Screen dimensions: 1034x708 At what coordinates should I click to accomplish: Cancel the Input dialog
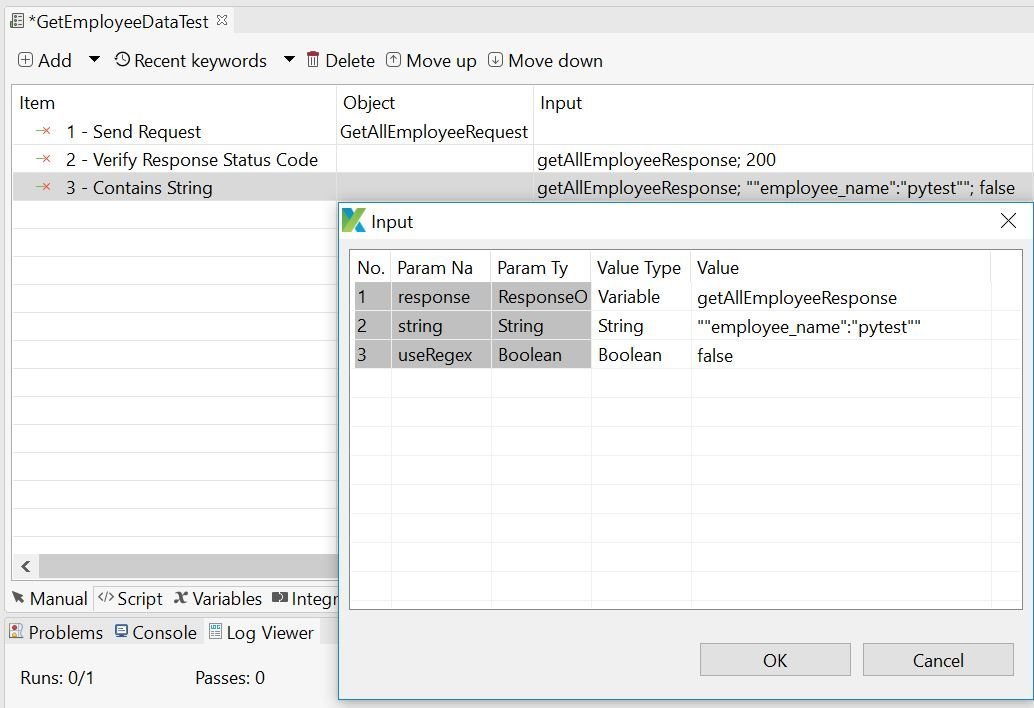937,660
